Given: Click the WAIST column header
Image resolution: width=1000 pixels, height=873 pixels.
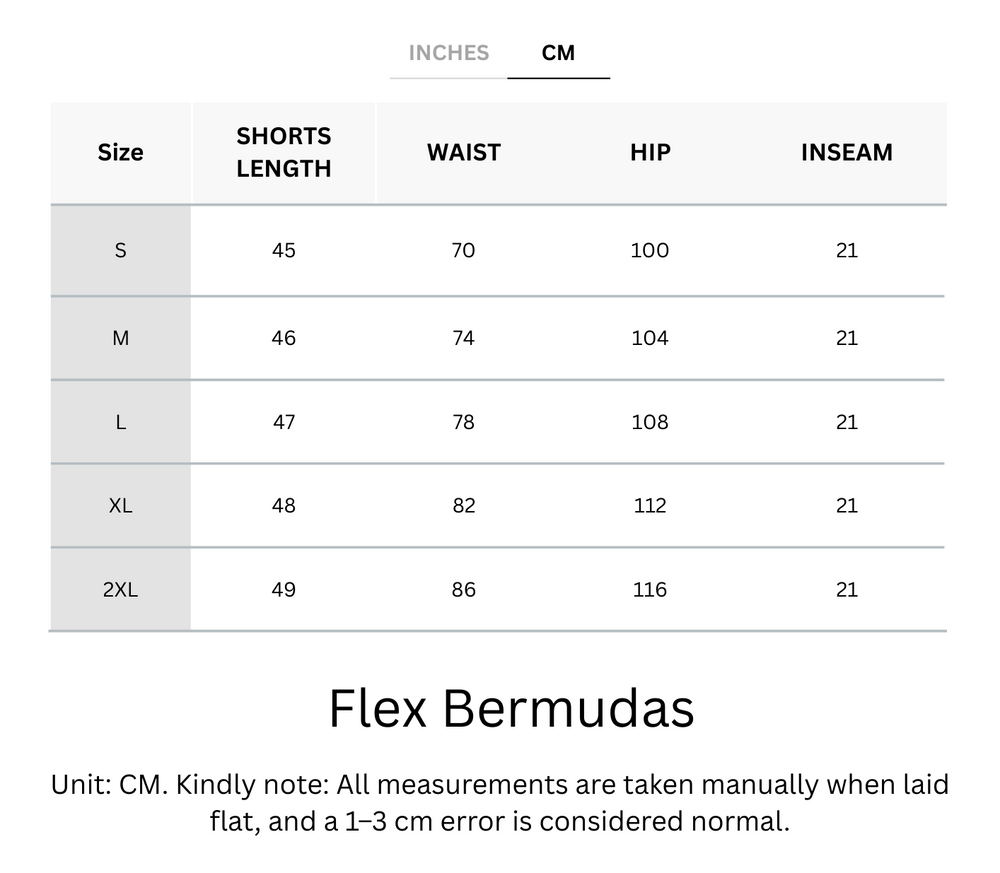Looking at the screenshot, I should 464,152.
